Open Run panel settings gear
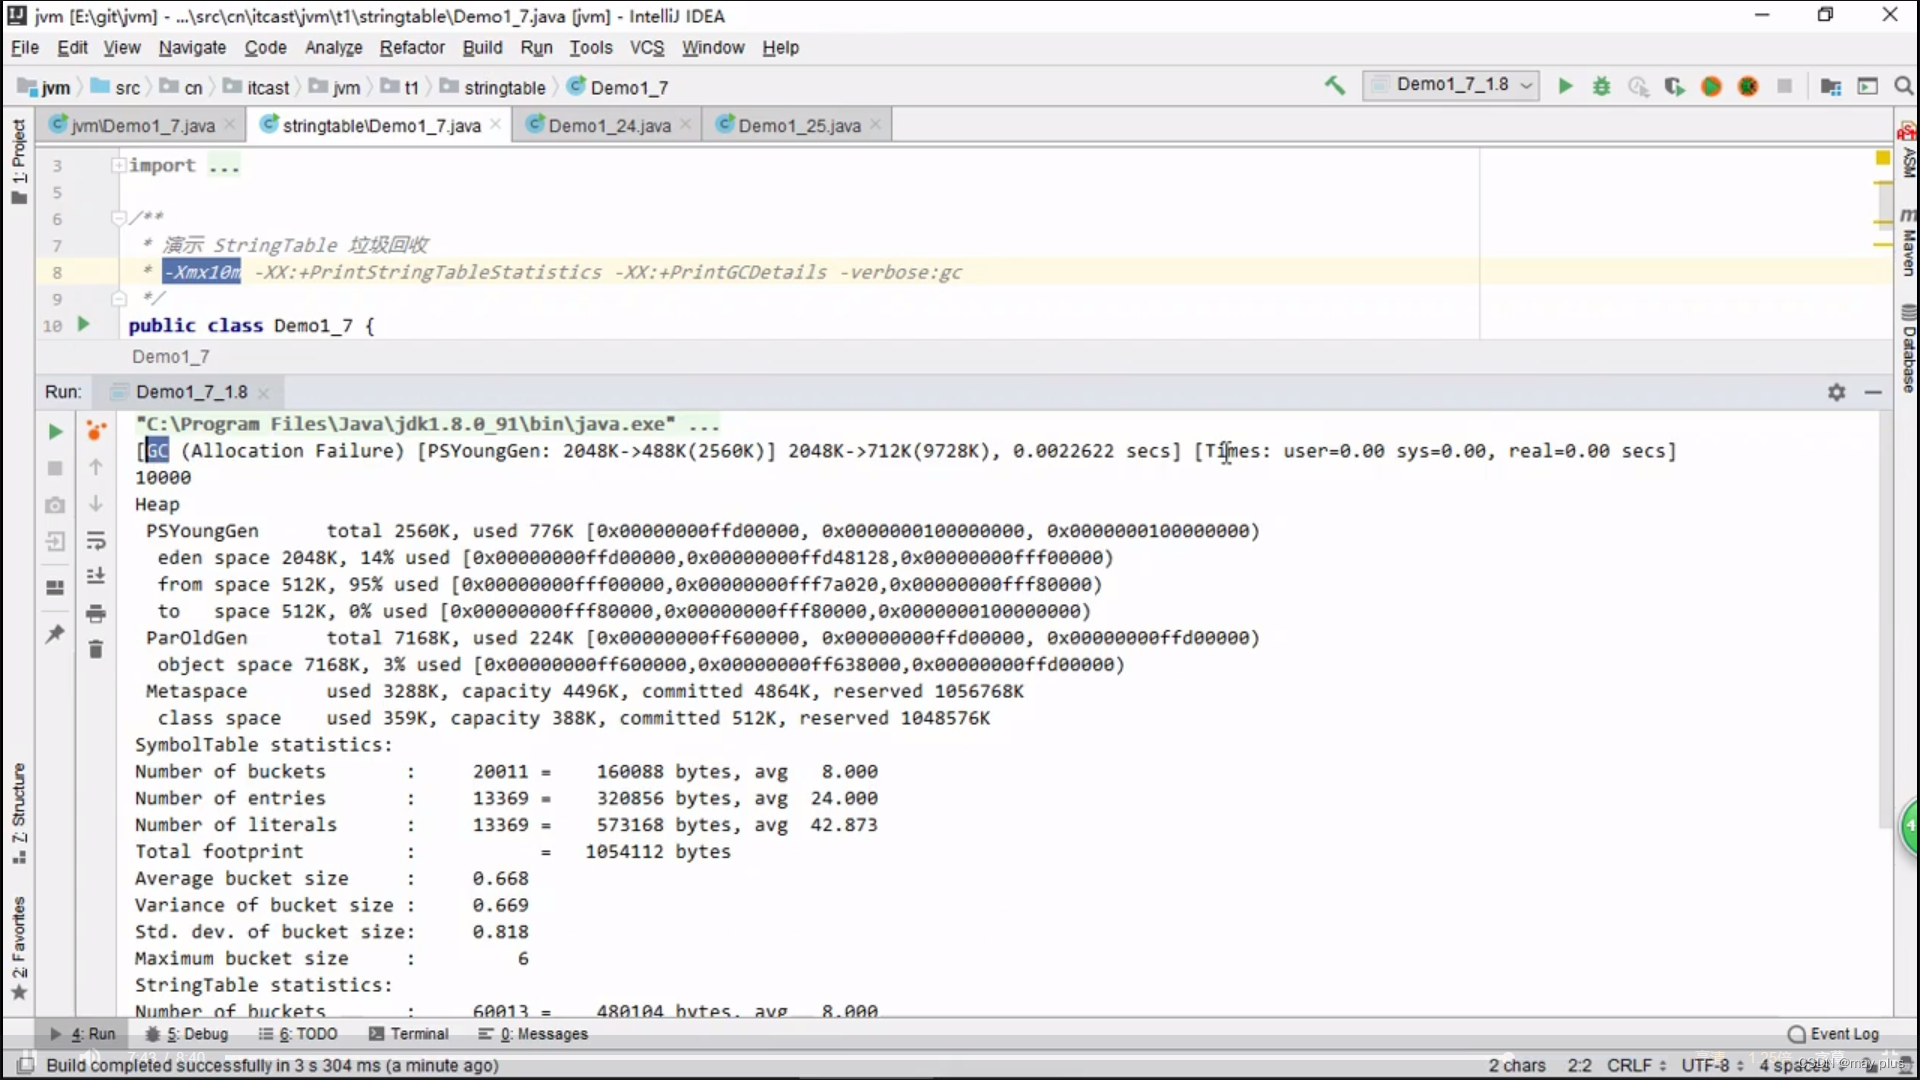Viewport: 1920px width, 1080px height. pos(1836,392)
